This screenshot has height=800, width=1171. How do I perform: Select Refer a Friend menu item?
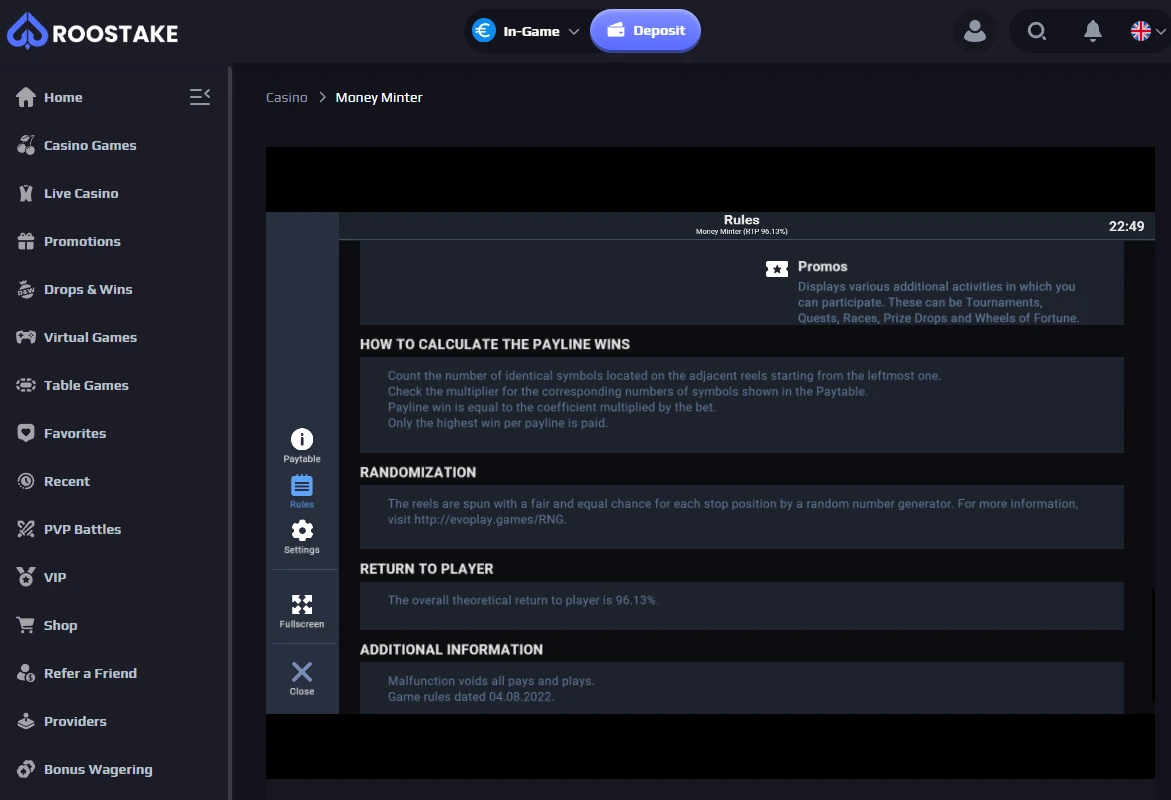point(90,673)
